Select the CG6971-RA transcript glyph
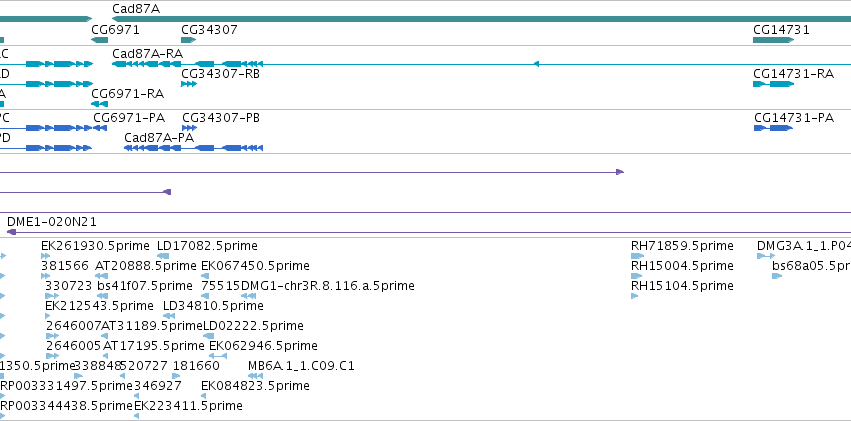851x421 pixels. coord(99,104)
